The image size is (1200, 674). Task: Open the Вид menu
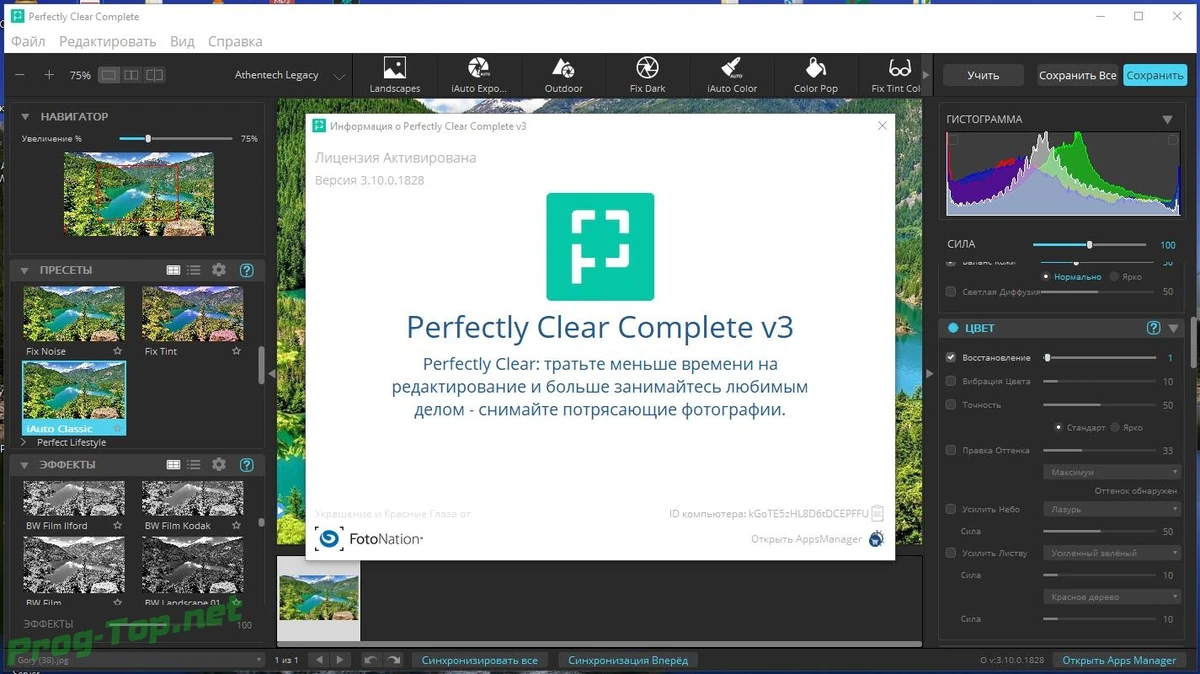pos(182,42)
